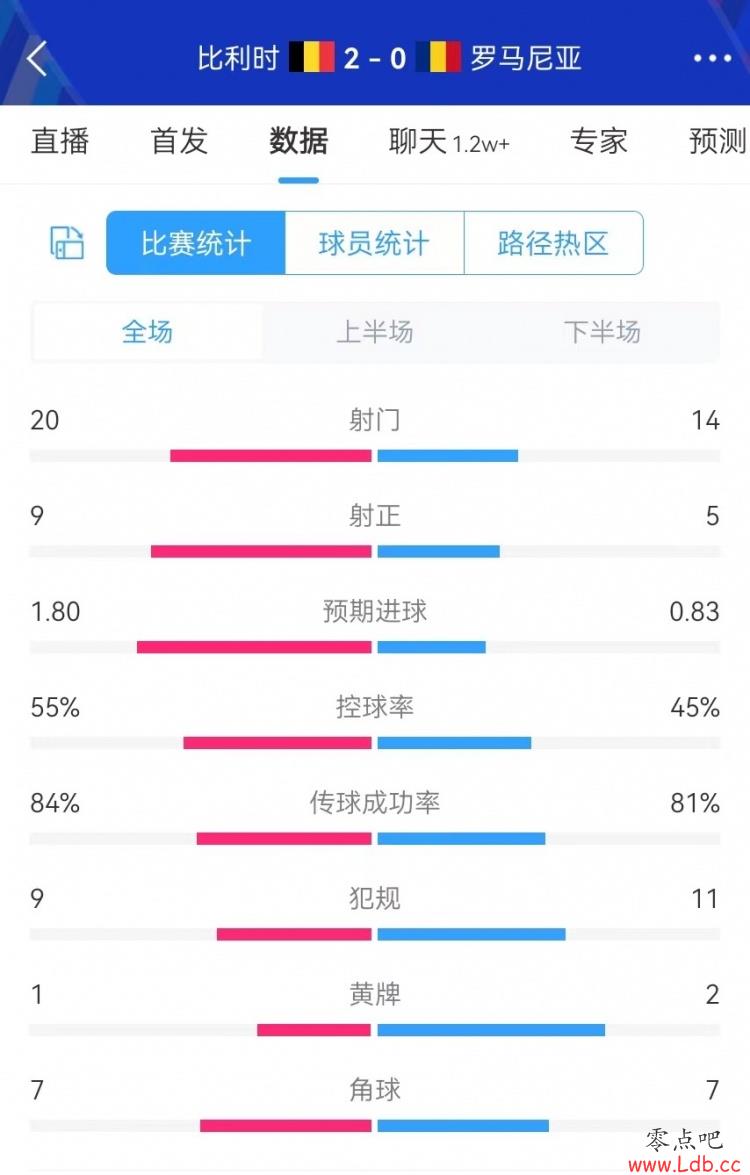Click the 2 - 0 score text
750x1175 pixels.
click(x=375, y=58)
